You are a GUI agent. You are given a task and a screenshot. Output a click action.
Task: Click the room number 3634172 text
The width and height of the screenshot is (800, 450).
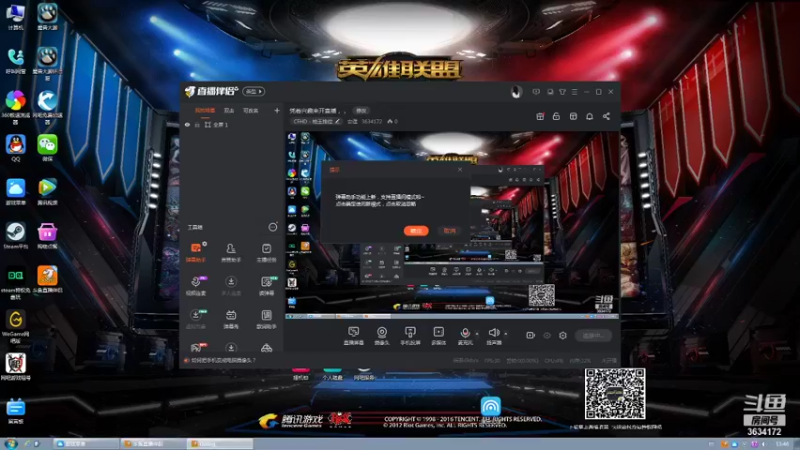tap(372, 121)
